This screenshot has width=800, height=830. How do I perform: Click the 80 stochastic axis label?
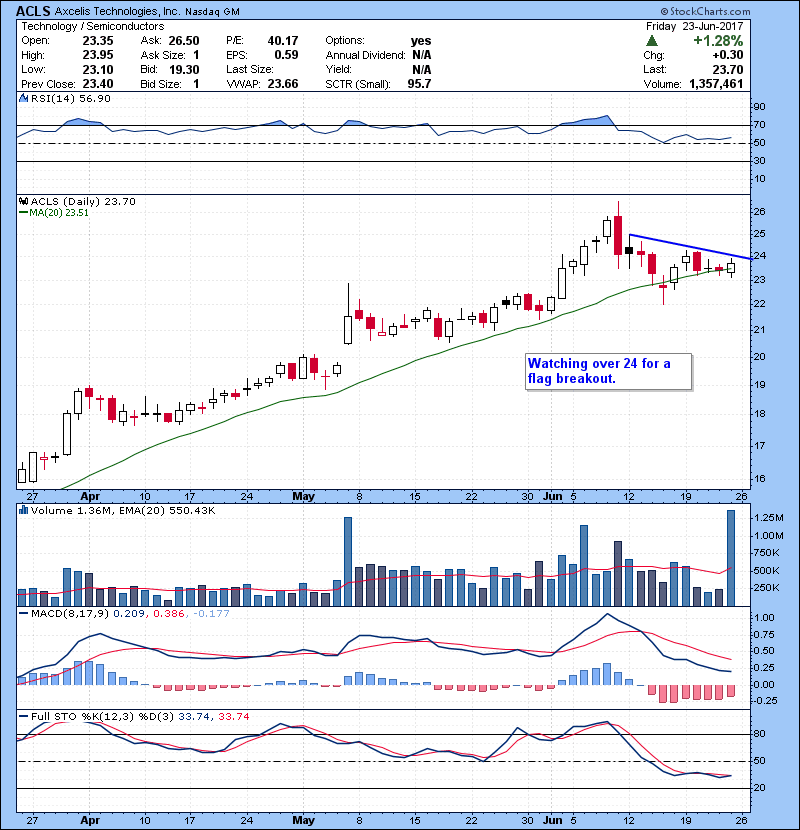coord(759,734)
